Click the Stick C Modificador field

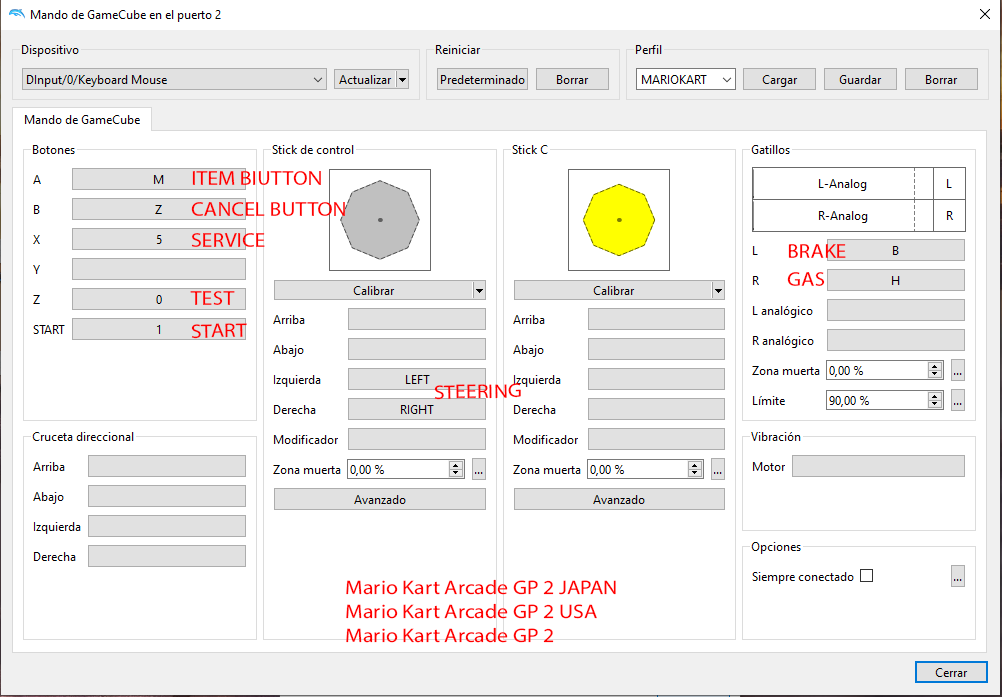pyautogui.click(x=656, y=440)
